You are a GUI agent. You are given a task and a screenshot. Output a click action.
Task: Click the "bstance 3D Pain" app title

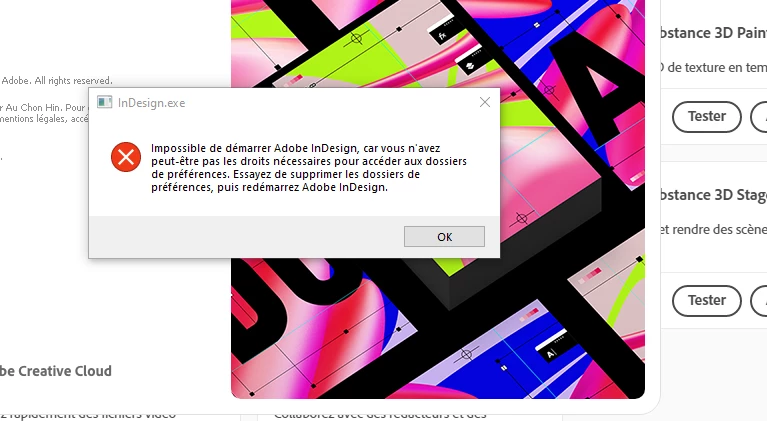pyautogui.click(x=713, y=33)
